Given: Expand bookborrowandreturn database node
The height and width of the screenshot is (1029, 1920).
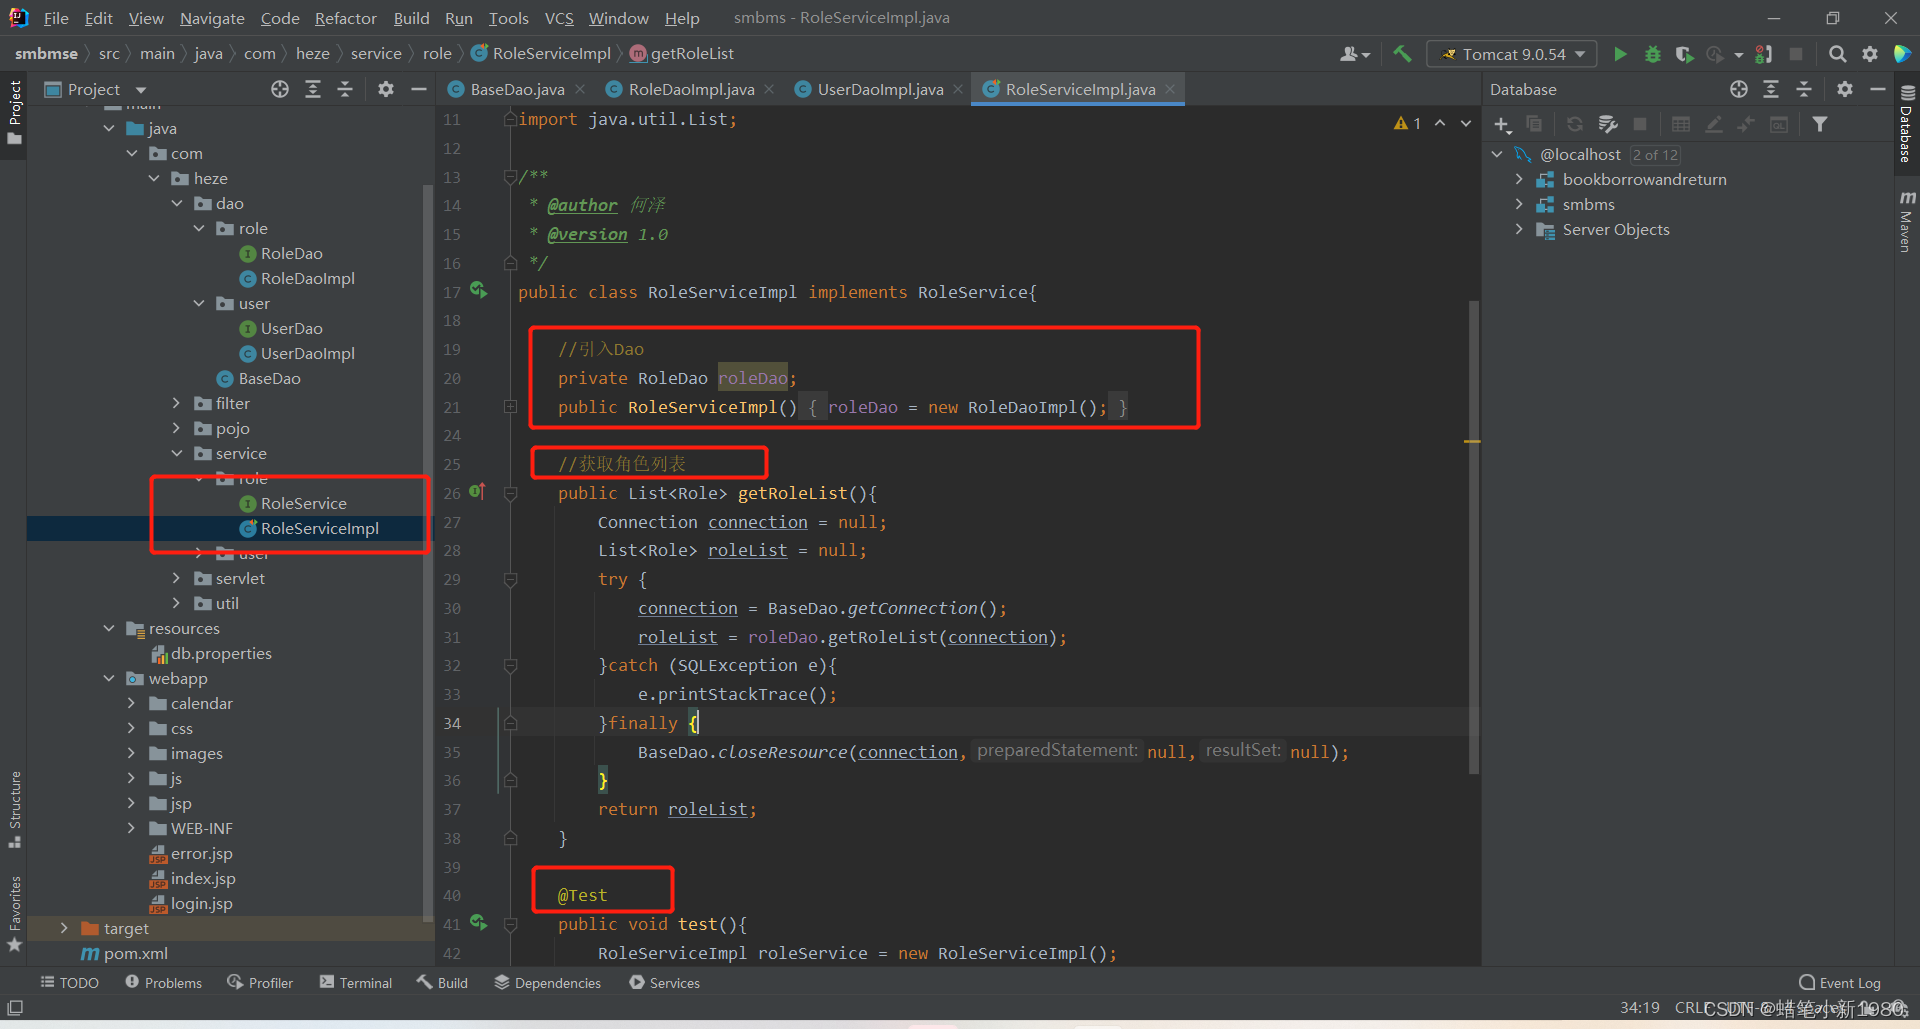Looking at the screenshot, I should pyautogui.click(x=1519, y=179).
